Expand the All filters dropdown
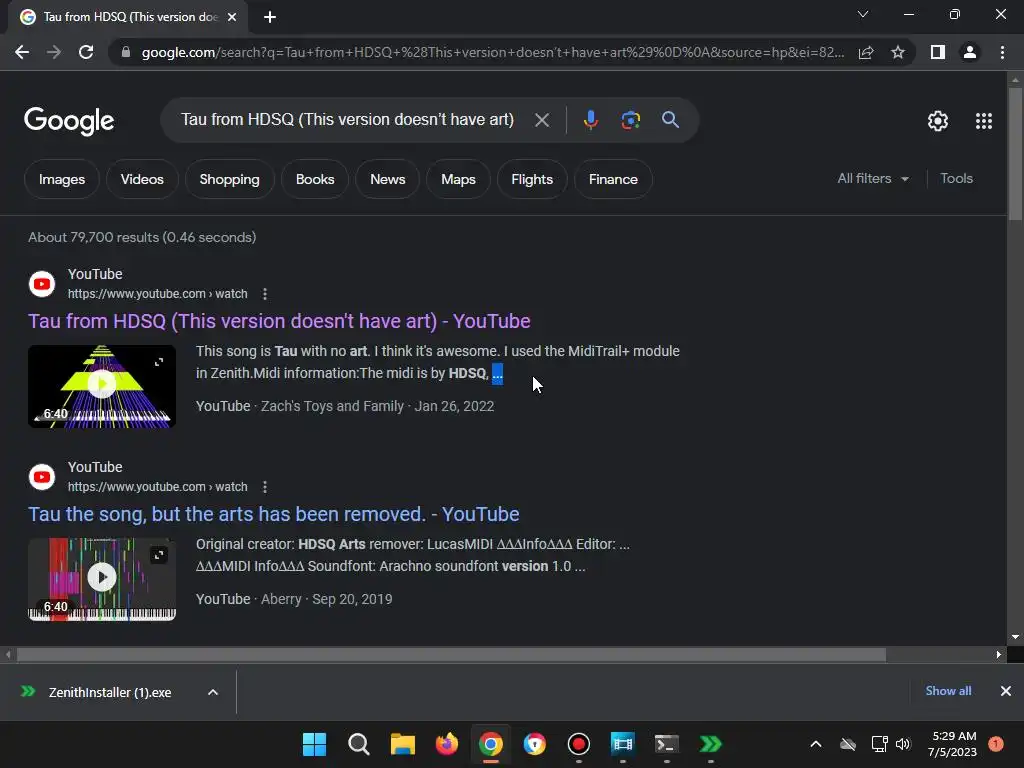 click(872, 178)
